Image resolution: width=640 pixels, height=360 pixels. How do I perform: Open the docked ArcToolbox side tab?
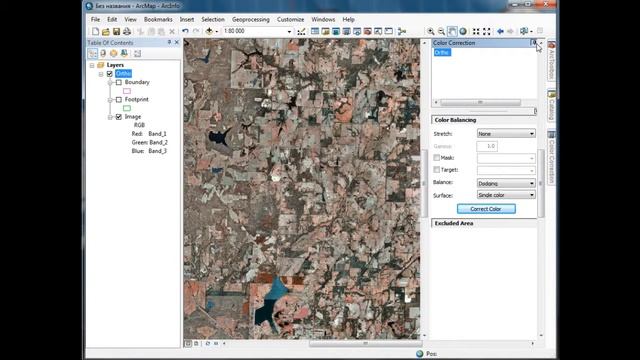(x=551, y=61)
